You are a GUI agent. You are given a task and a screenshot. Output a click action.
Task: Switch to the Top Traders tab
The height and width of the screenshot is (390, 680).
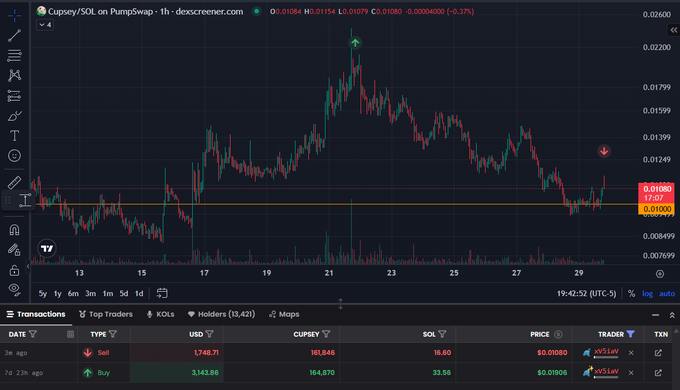106,314
